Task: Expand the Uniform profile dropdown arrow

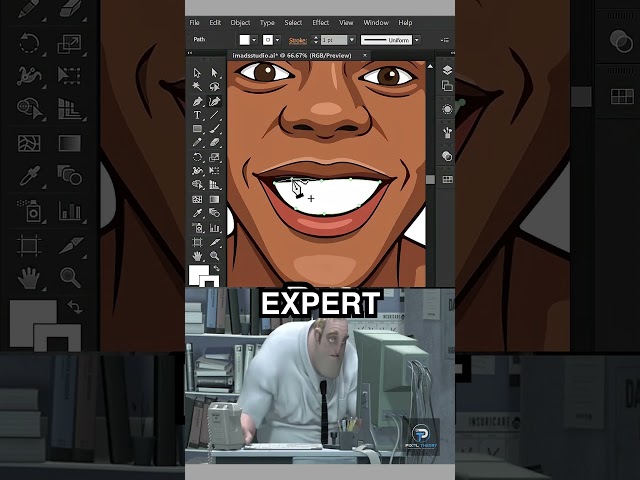Action: [417, 40]
